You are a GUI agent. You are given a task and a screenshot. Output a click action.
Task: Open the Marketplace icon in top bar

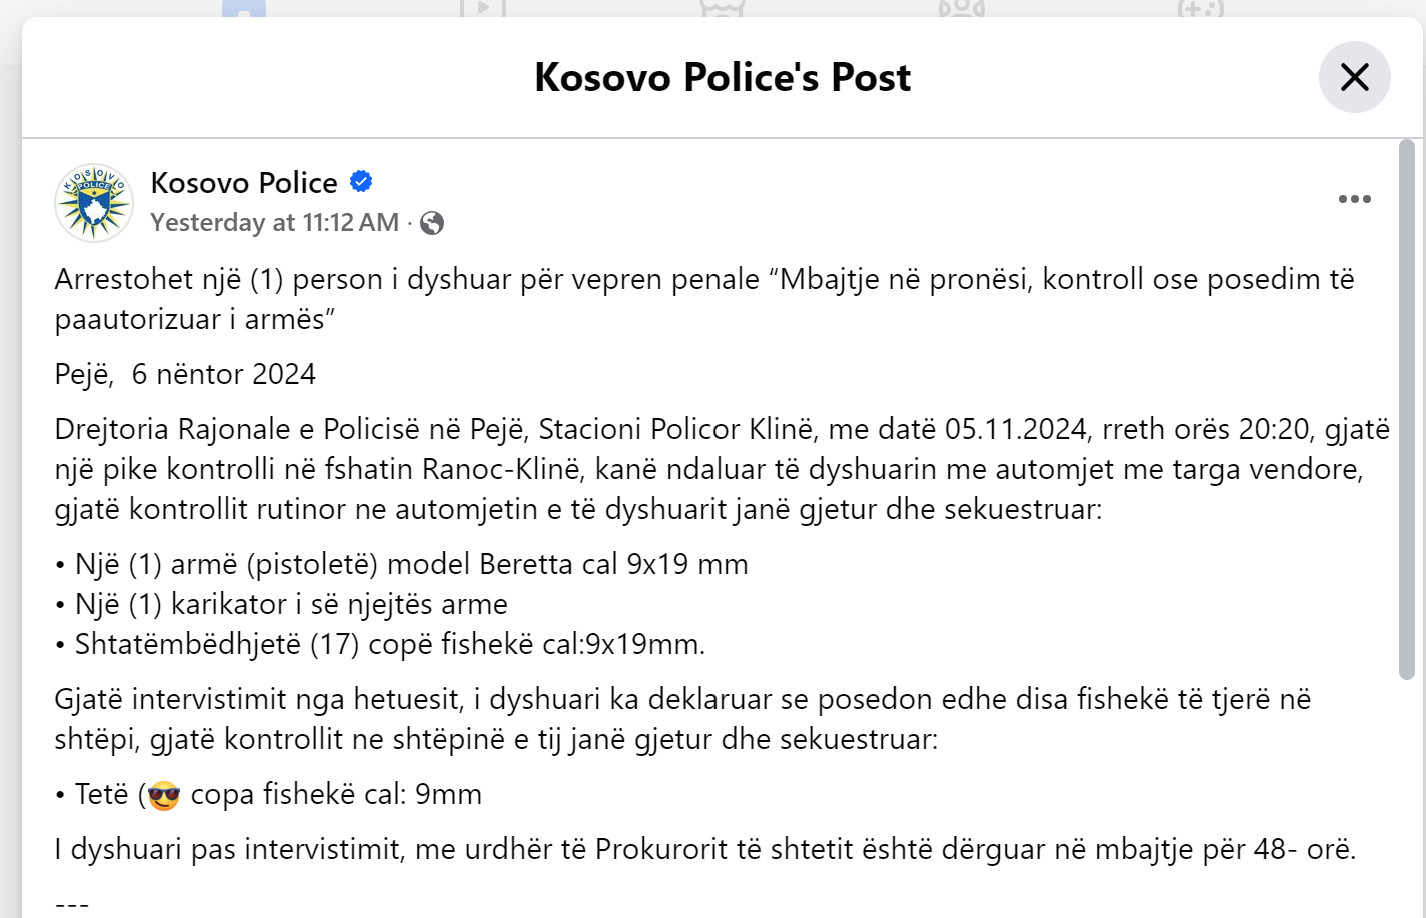click(722, 8)
